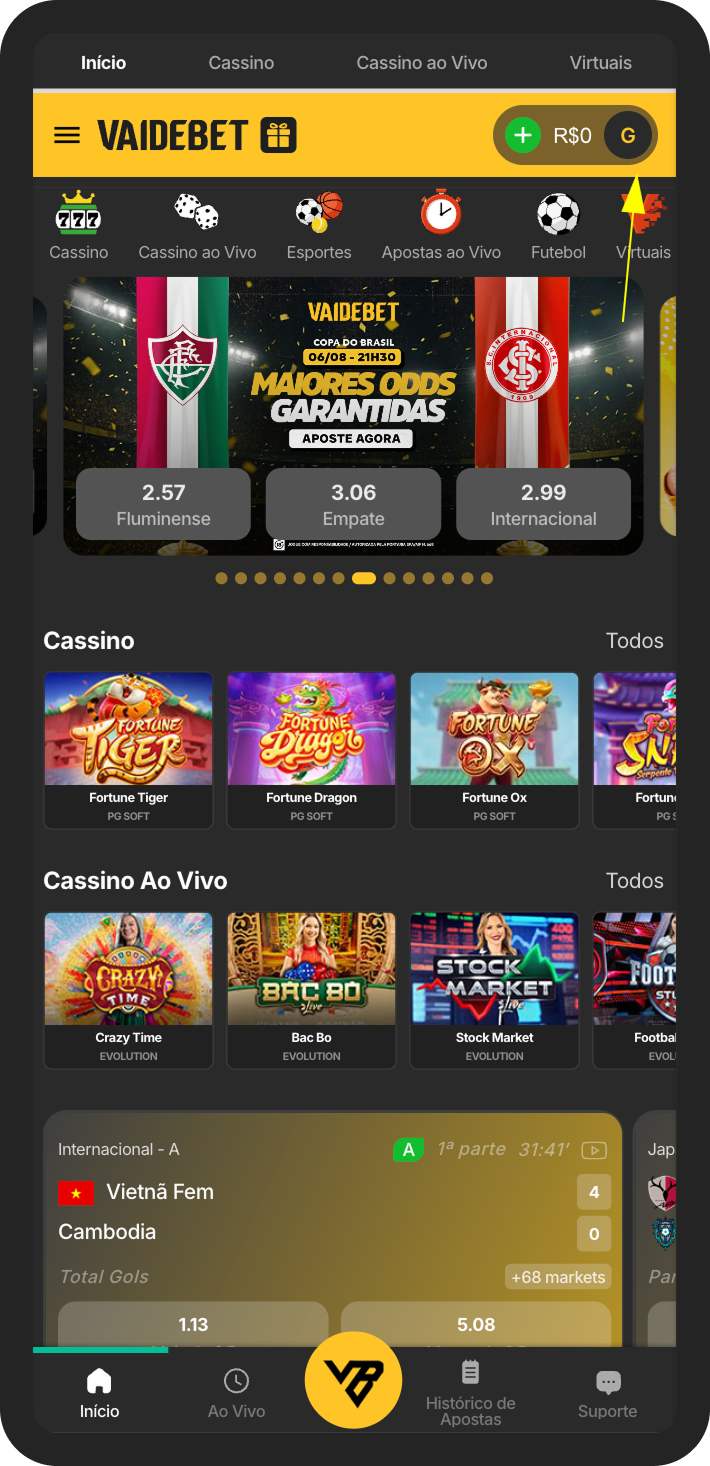Select Fluminense odds 2.57

(x=163, y=504)
